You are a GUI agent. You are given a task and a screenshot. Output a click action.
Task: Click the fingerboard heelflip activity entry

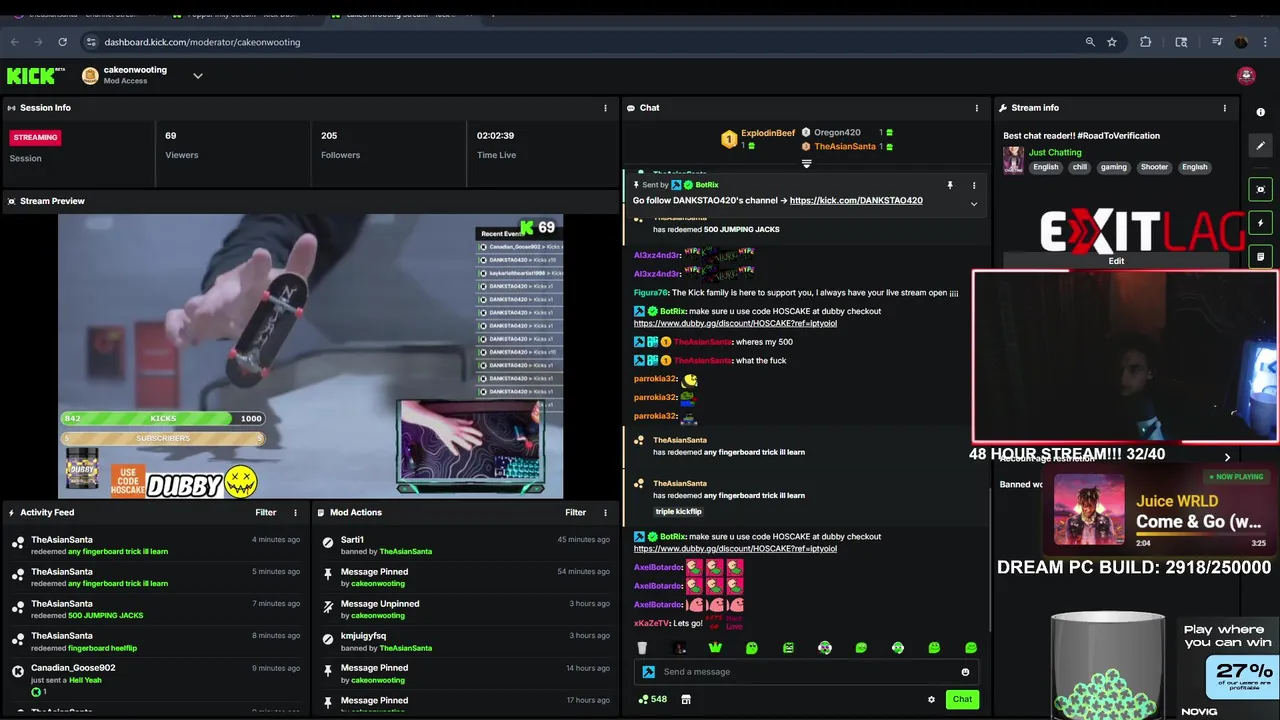pos(155,641)
